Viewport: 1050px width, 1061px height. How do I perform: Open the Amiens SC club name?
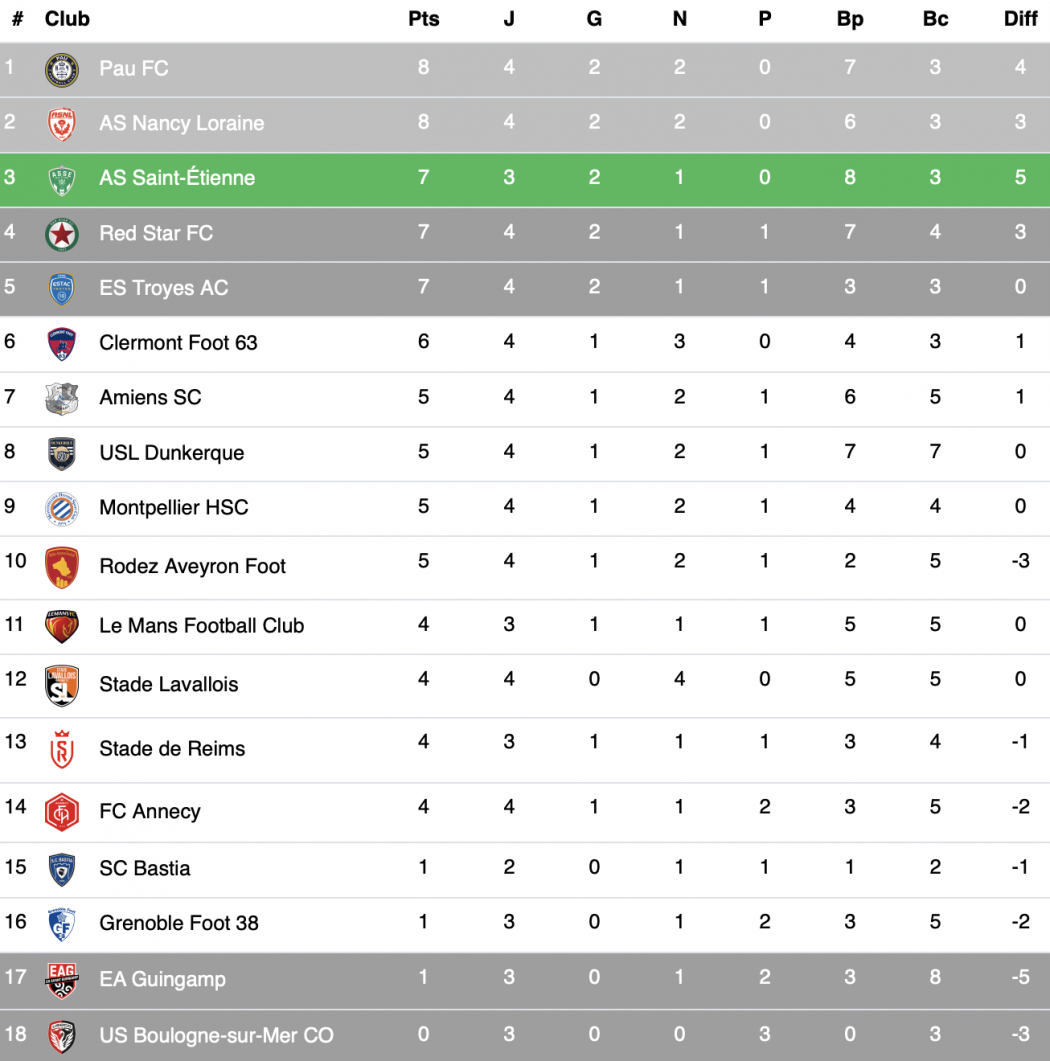coord(150,397)
